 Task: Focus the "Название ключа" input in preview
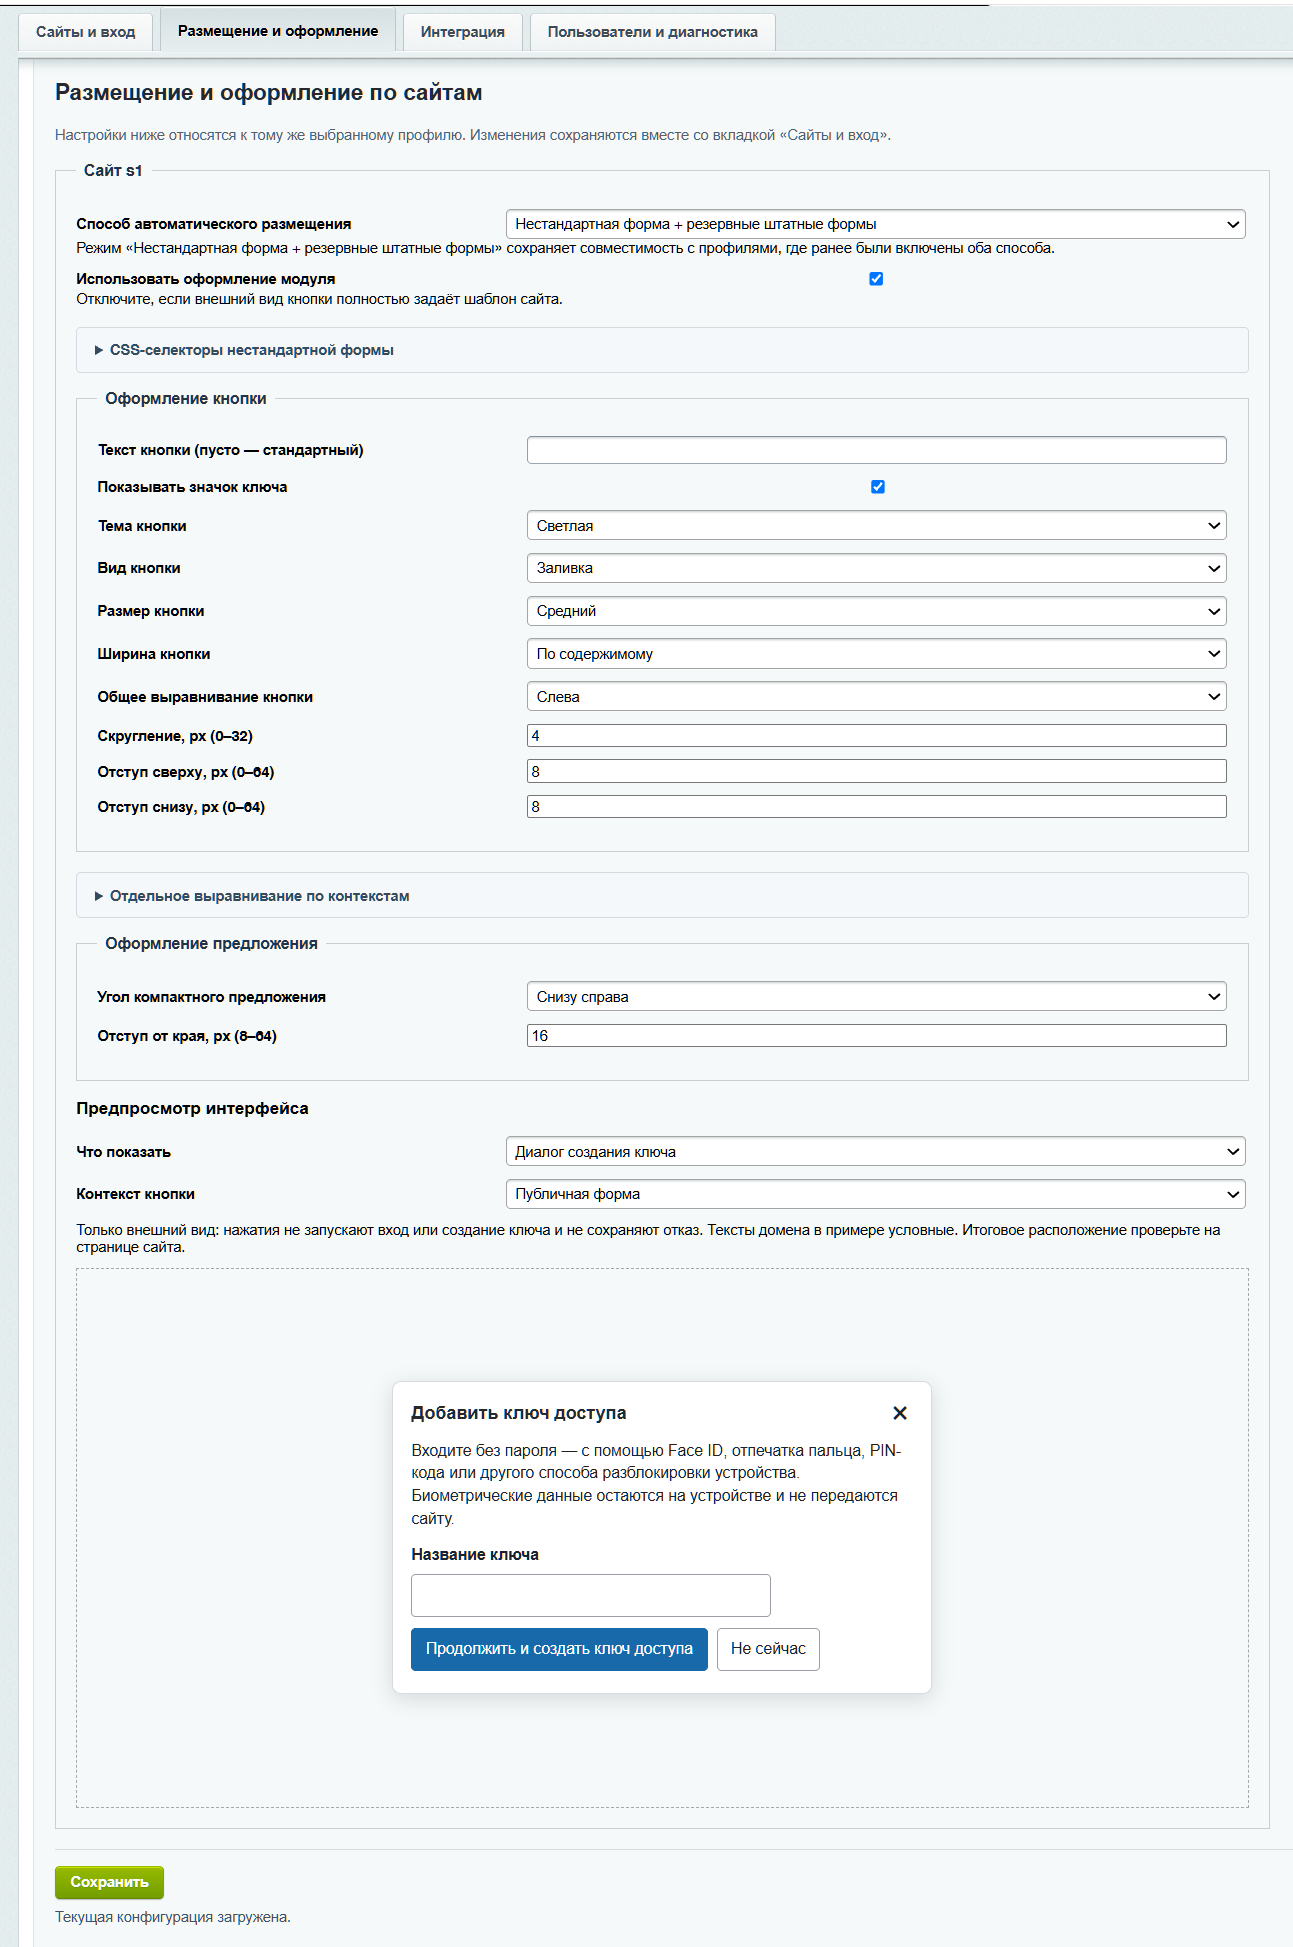pos(591,1595)
